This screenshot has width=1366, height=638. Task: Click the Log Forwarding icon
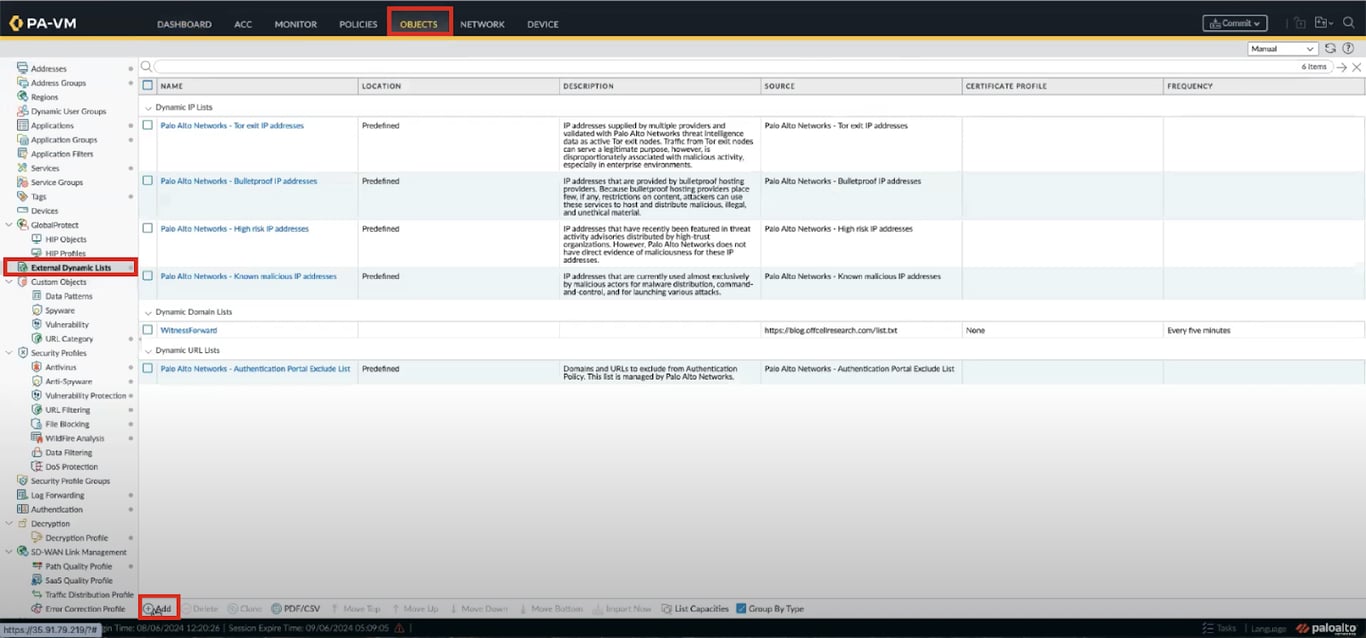point(22,495)
